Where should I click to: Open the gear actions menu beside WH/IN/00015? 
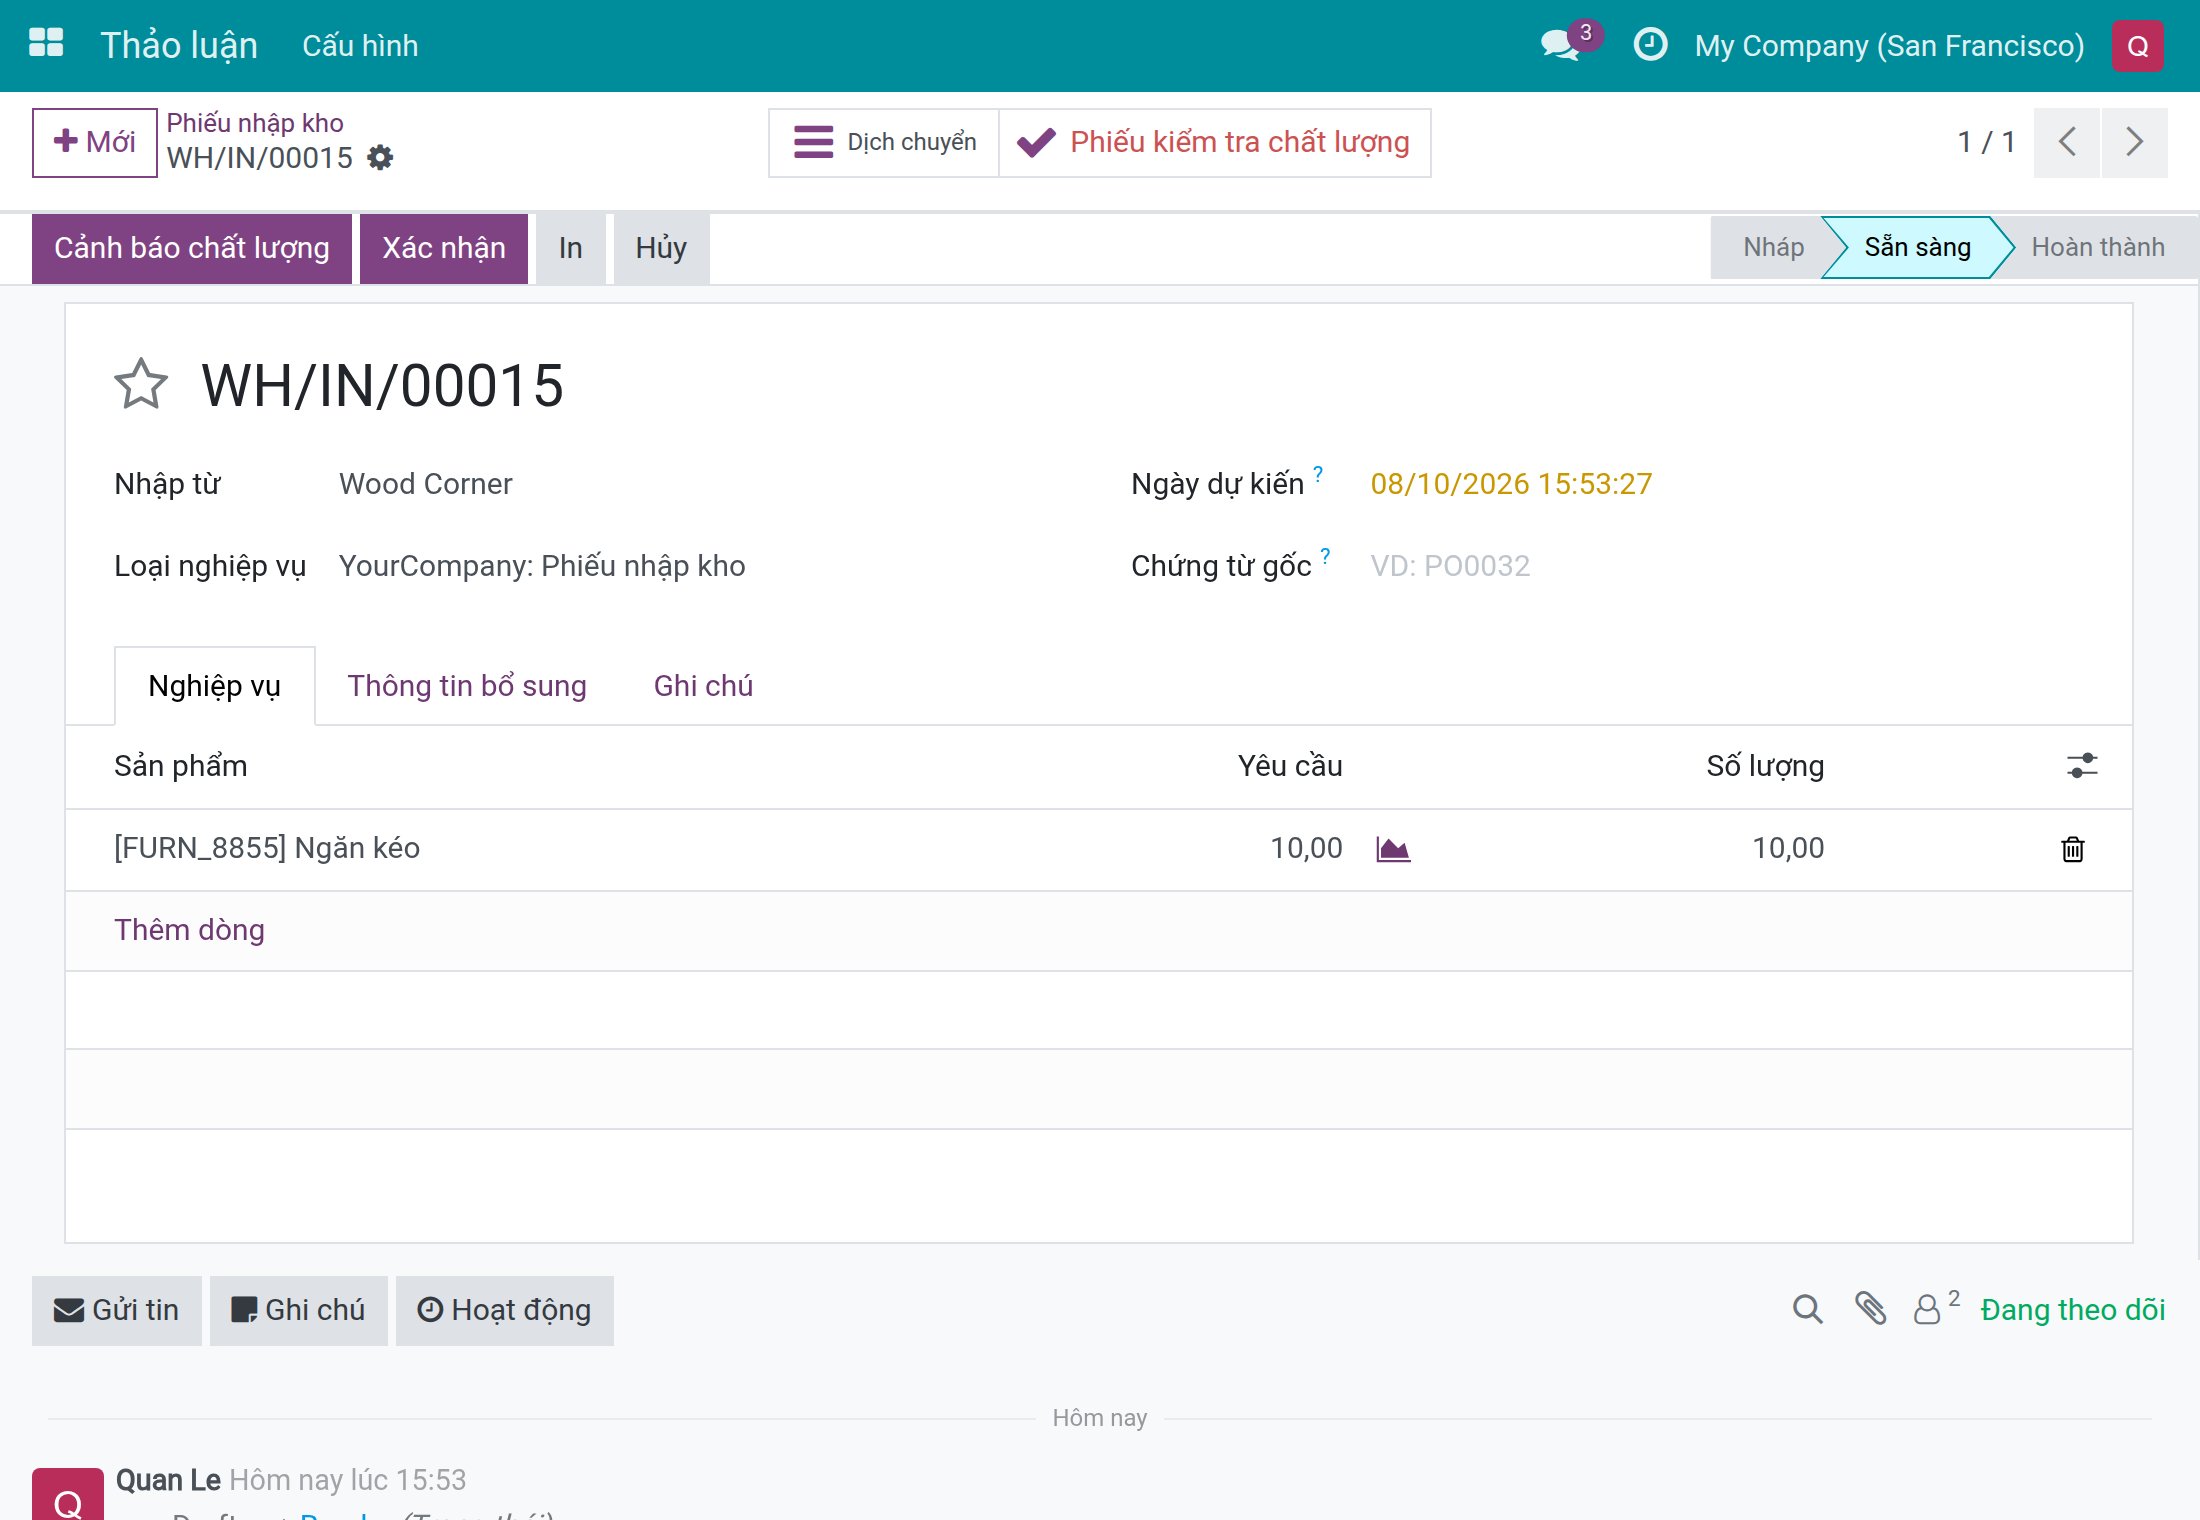[380, 158]
